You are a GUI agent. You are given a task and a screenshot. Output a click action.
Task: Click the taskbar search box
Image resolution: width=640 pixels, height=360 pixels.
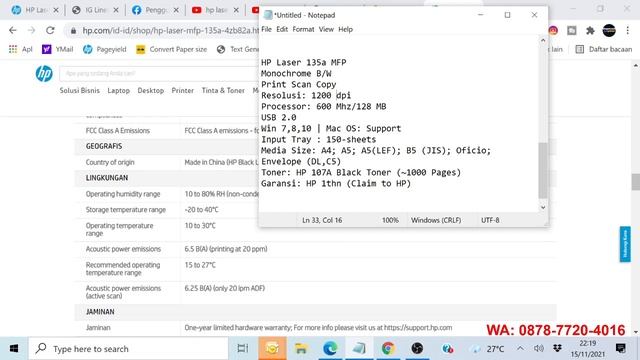[x=128, y=349]
